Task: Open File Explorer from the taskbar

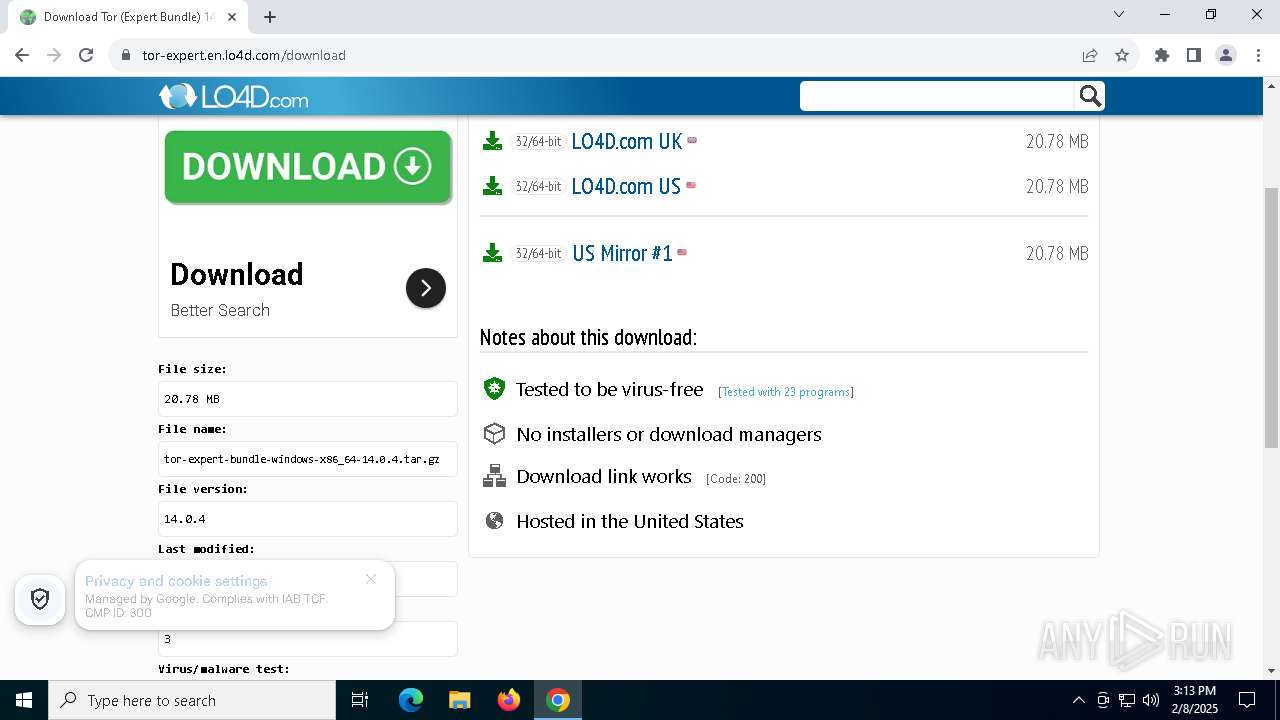Action: click(x=459, y=700)
